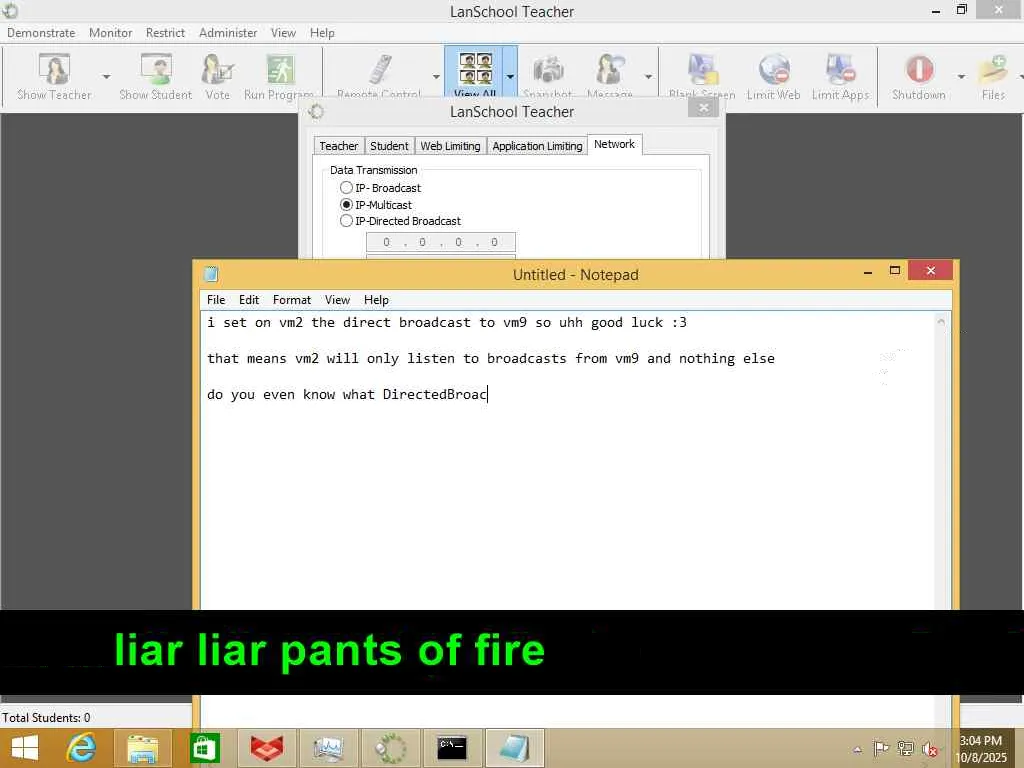
Task: Click the Run Program toolbar icon
Action: click(x=280, y=76)
